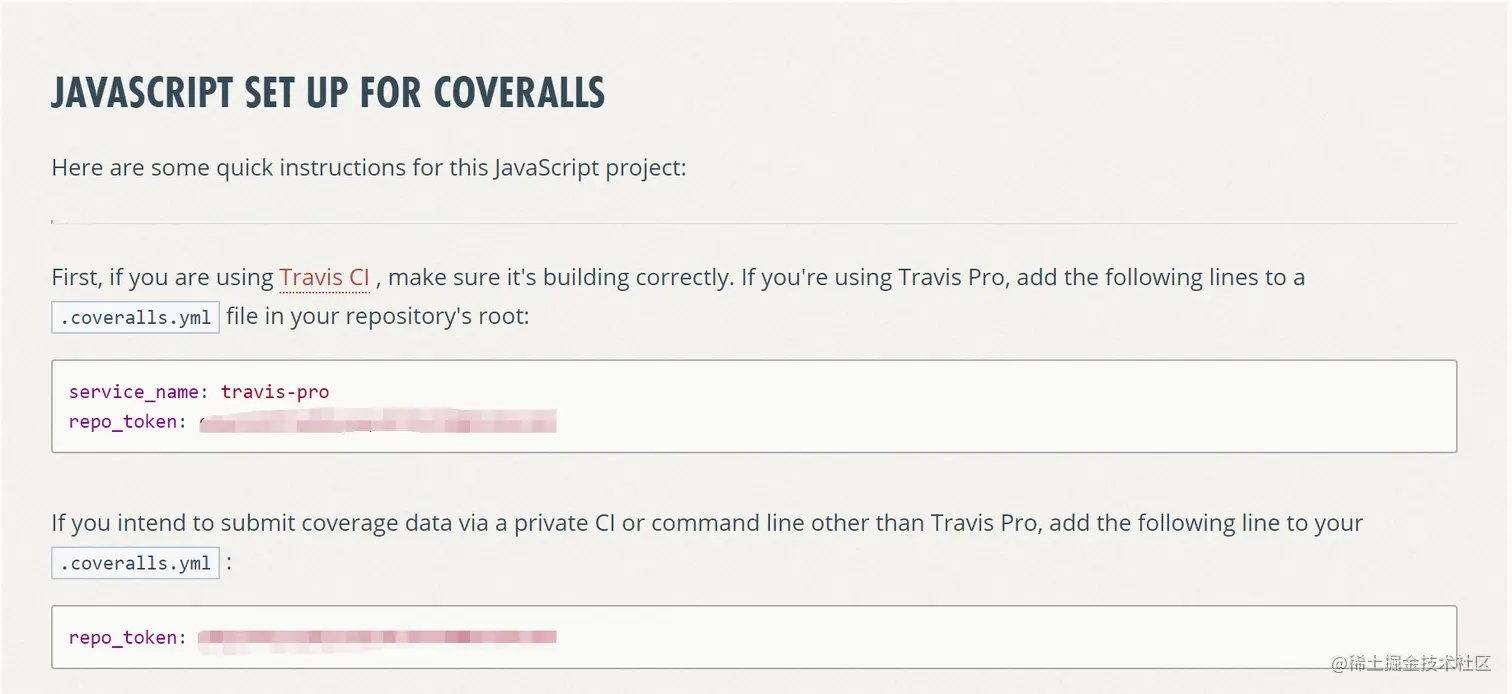Open the Travis CI link
1512x694 pixels.
point(325,277)
